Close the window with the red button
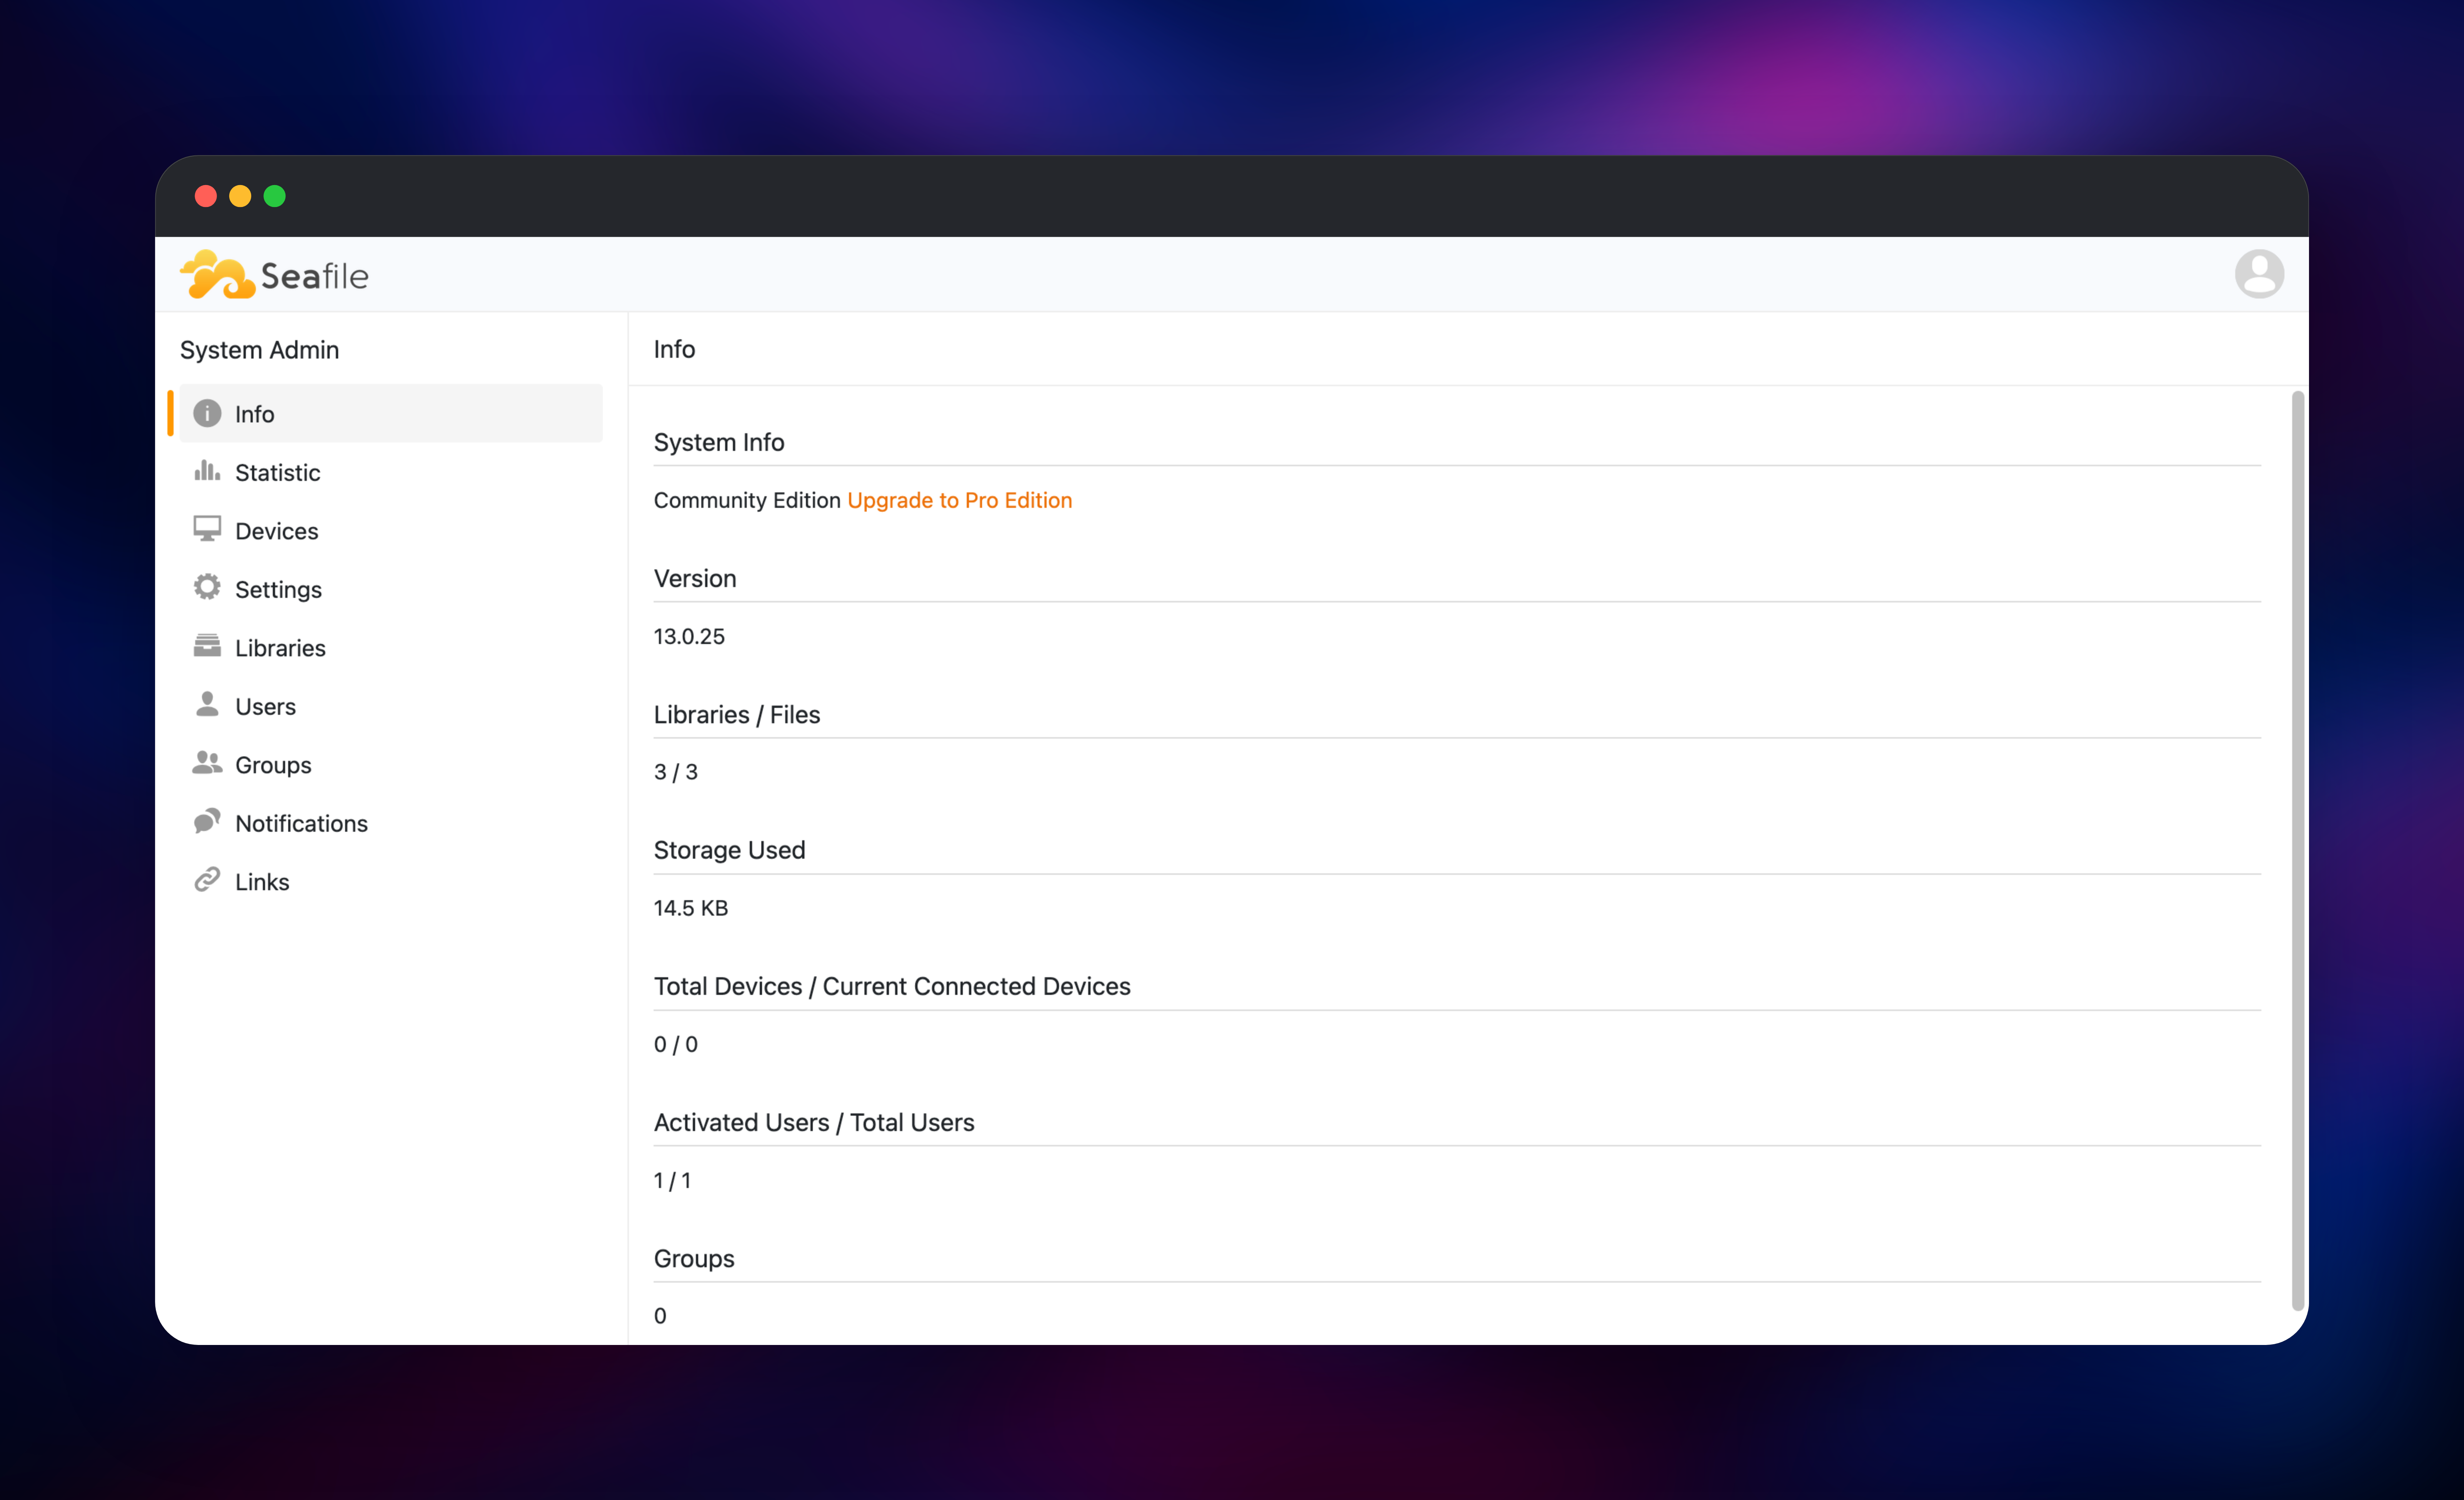 [x=206, y=196]
